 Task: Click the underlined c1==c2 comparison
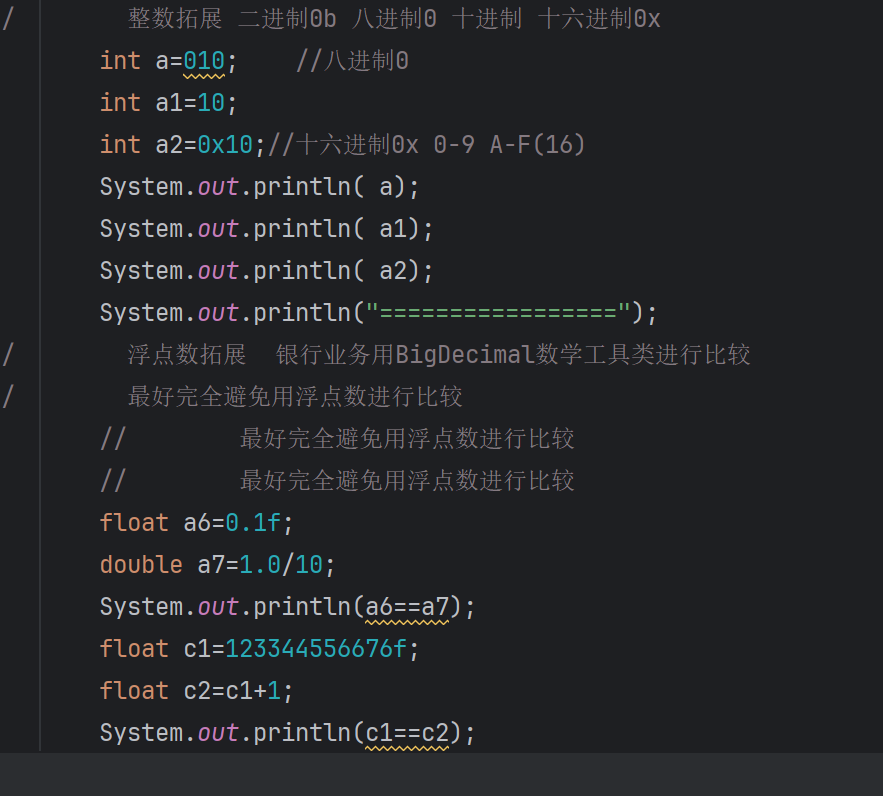tap(406, 733)
